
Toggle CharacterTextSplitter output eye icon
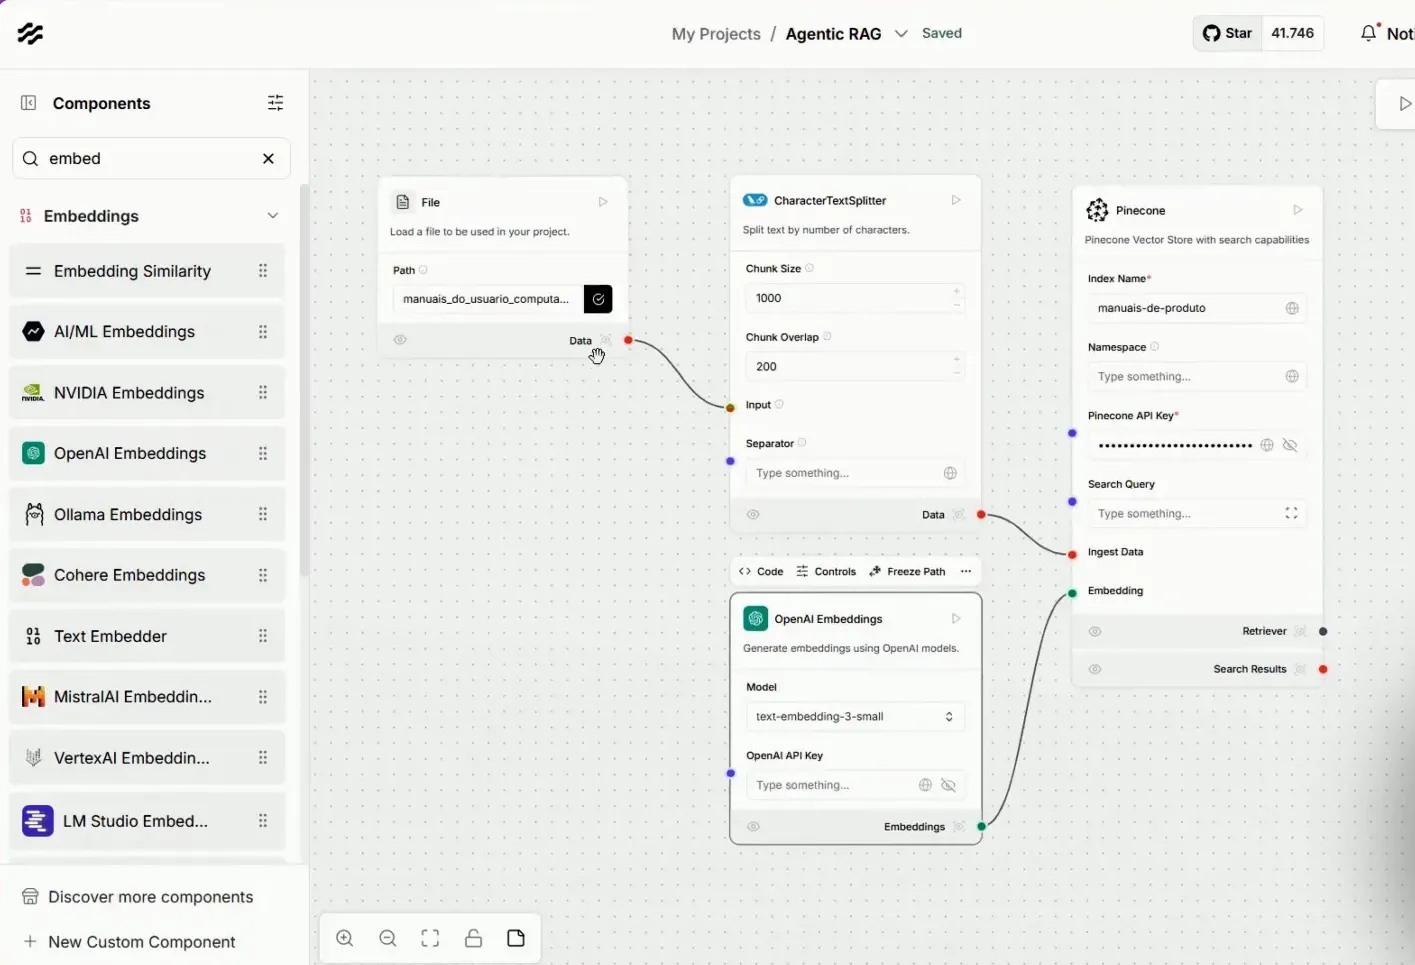(753, 515)
